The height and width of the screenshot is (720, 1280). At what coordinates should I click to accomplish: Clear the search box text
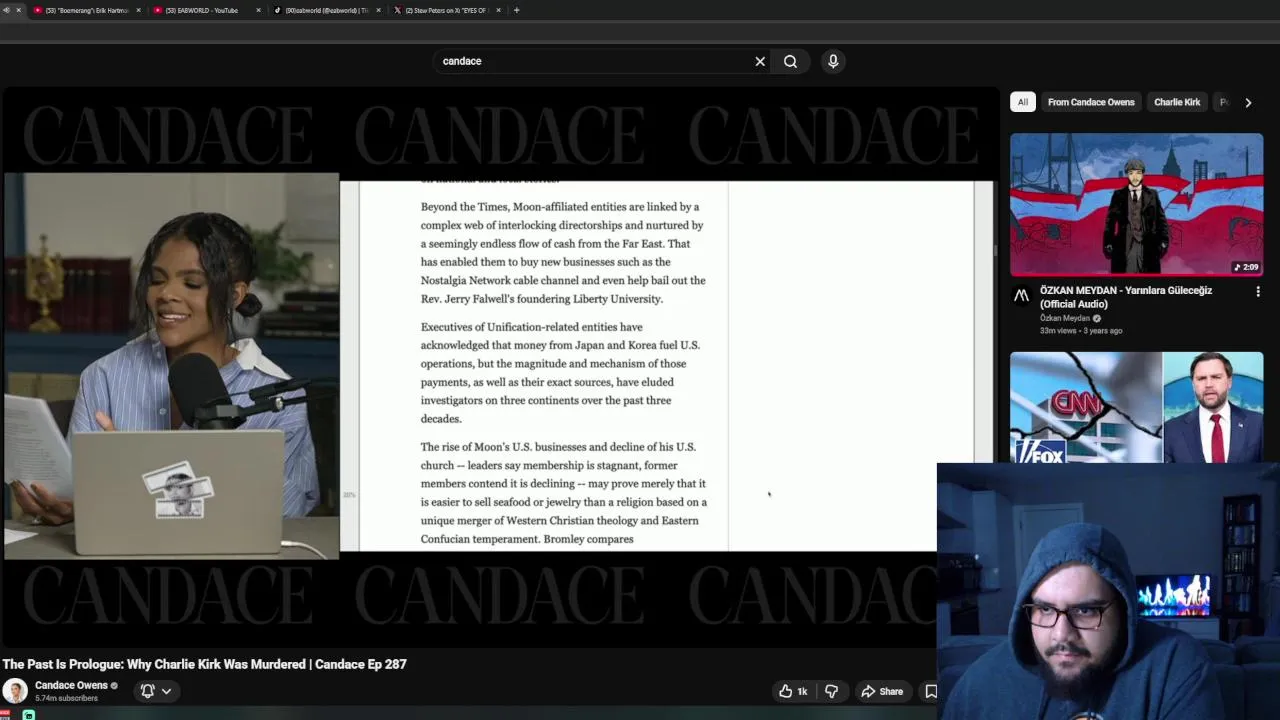click(760, 61)
